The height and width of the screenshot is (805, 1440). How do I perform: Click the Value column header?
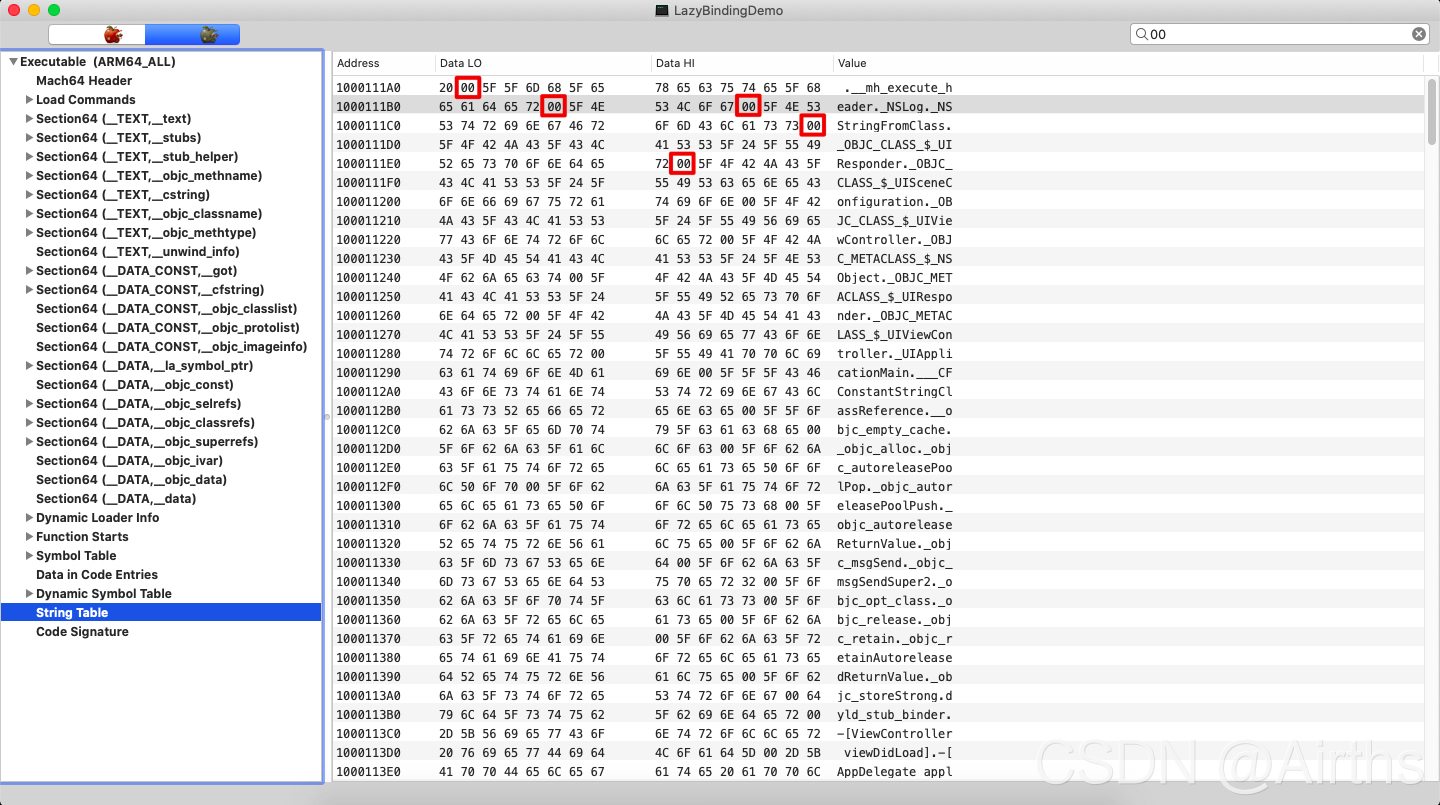(1127, 63)
